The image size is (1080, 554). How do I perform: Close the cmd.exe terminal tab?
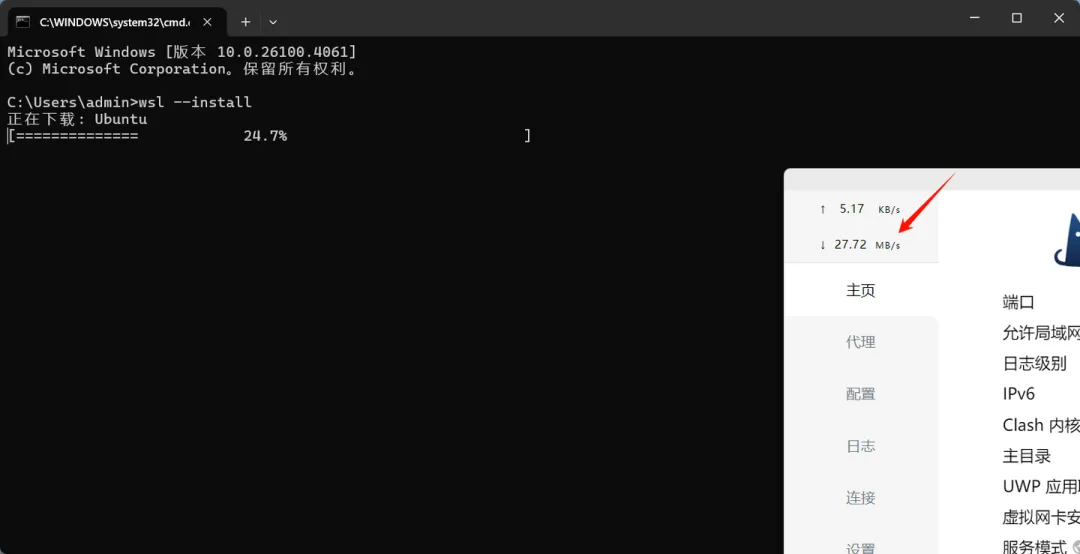(207, 21)
